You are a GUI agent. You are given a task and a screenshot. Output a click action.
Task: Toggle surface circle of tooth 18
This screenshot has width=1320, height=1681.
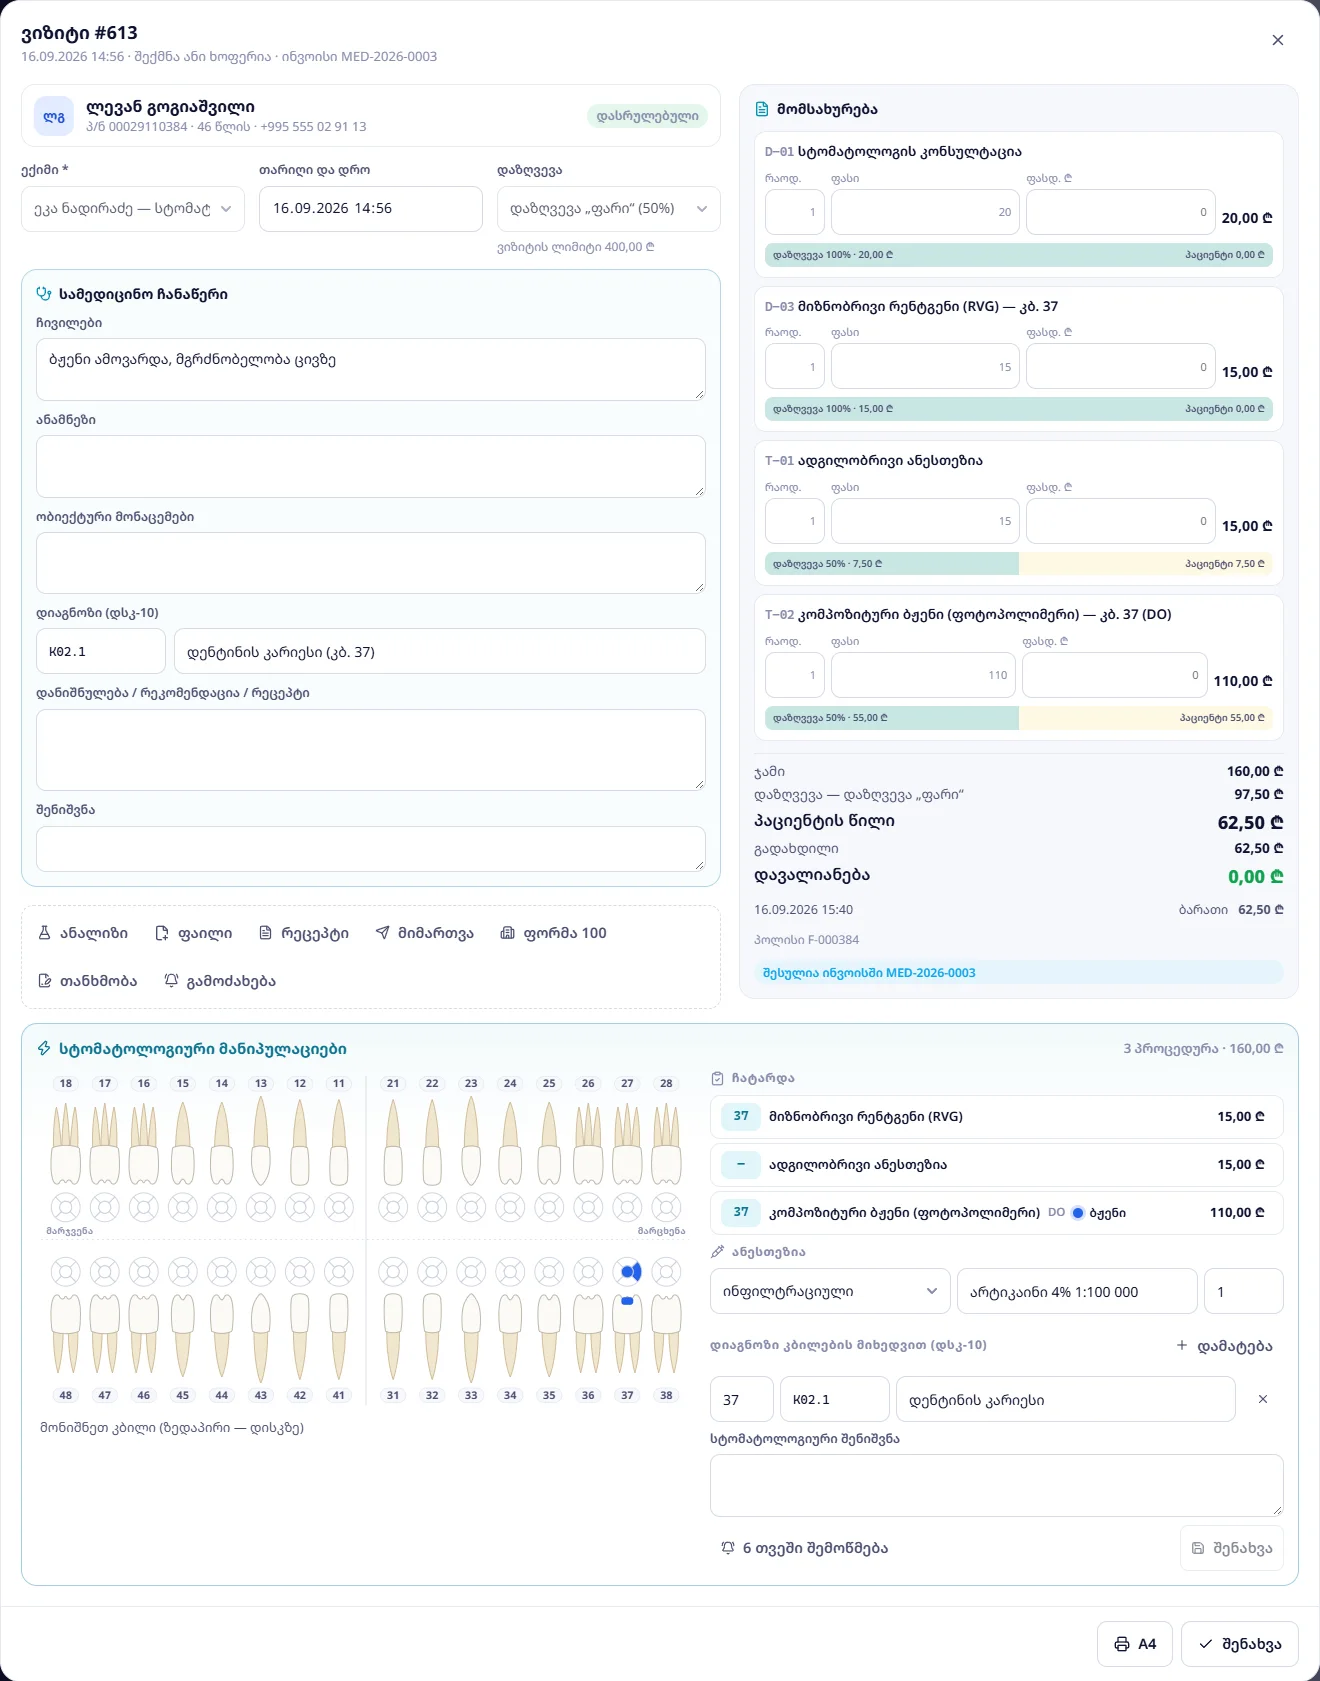pos(66,1207)
